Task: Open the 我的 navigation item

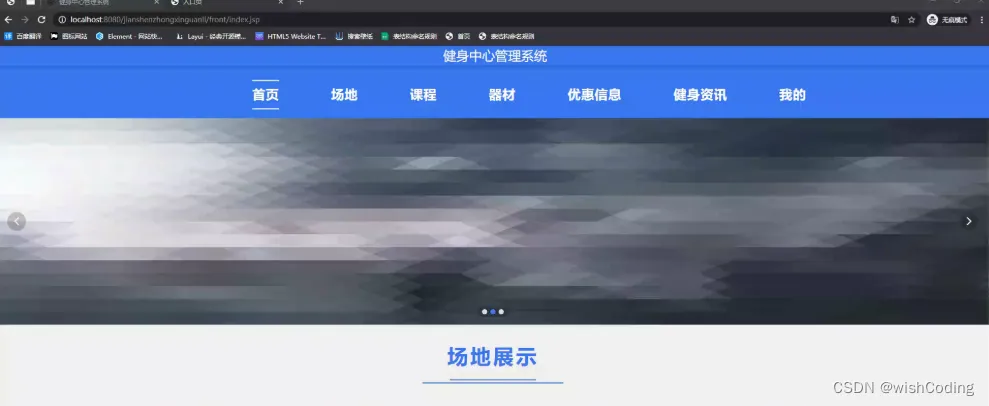Action: tap(792, 95)
